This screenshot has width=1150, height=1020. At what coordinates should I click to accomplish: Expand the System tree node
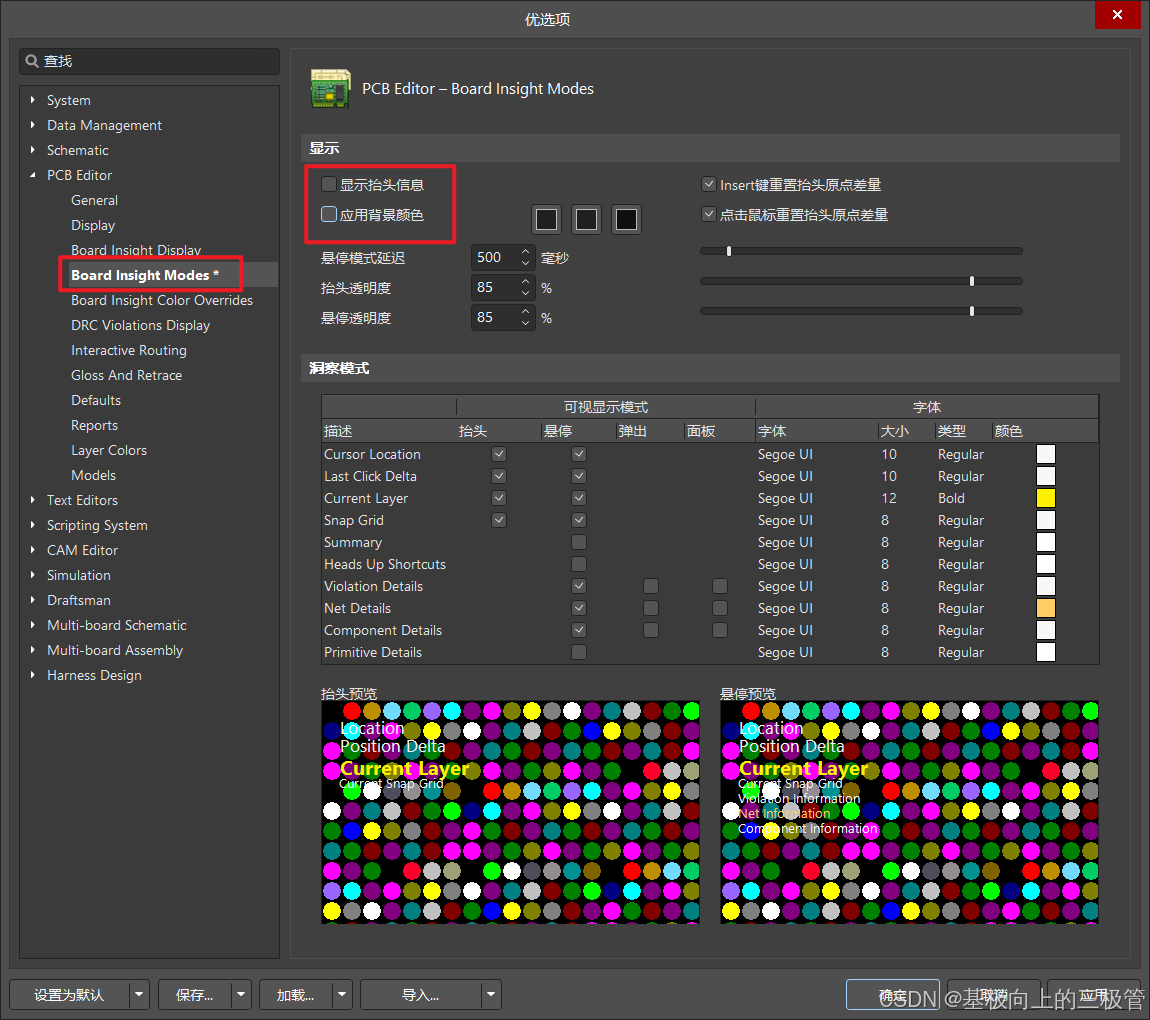pos(33,100)
